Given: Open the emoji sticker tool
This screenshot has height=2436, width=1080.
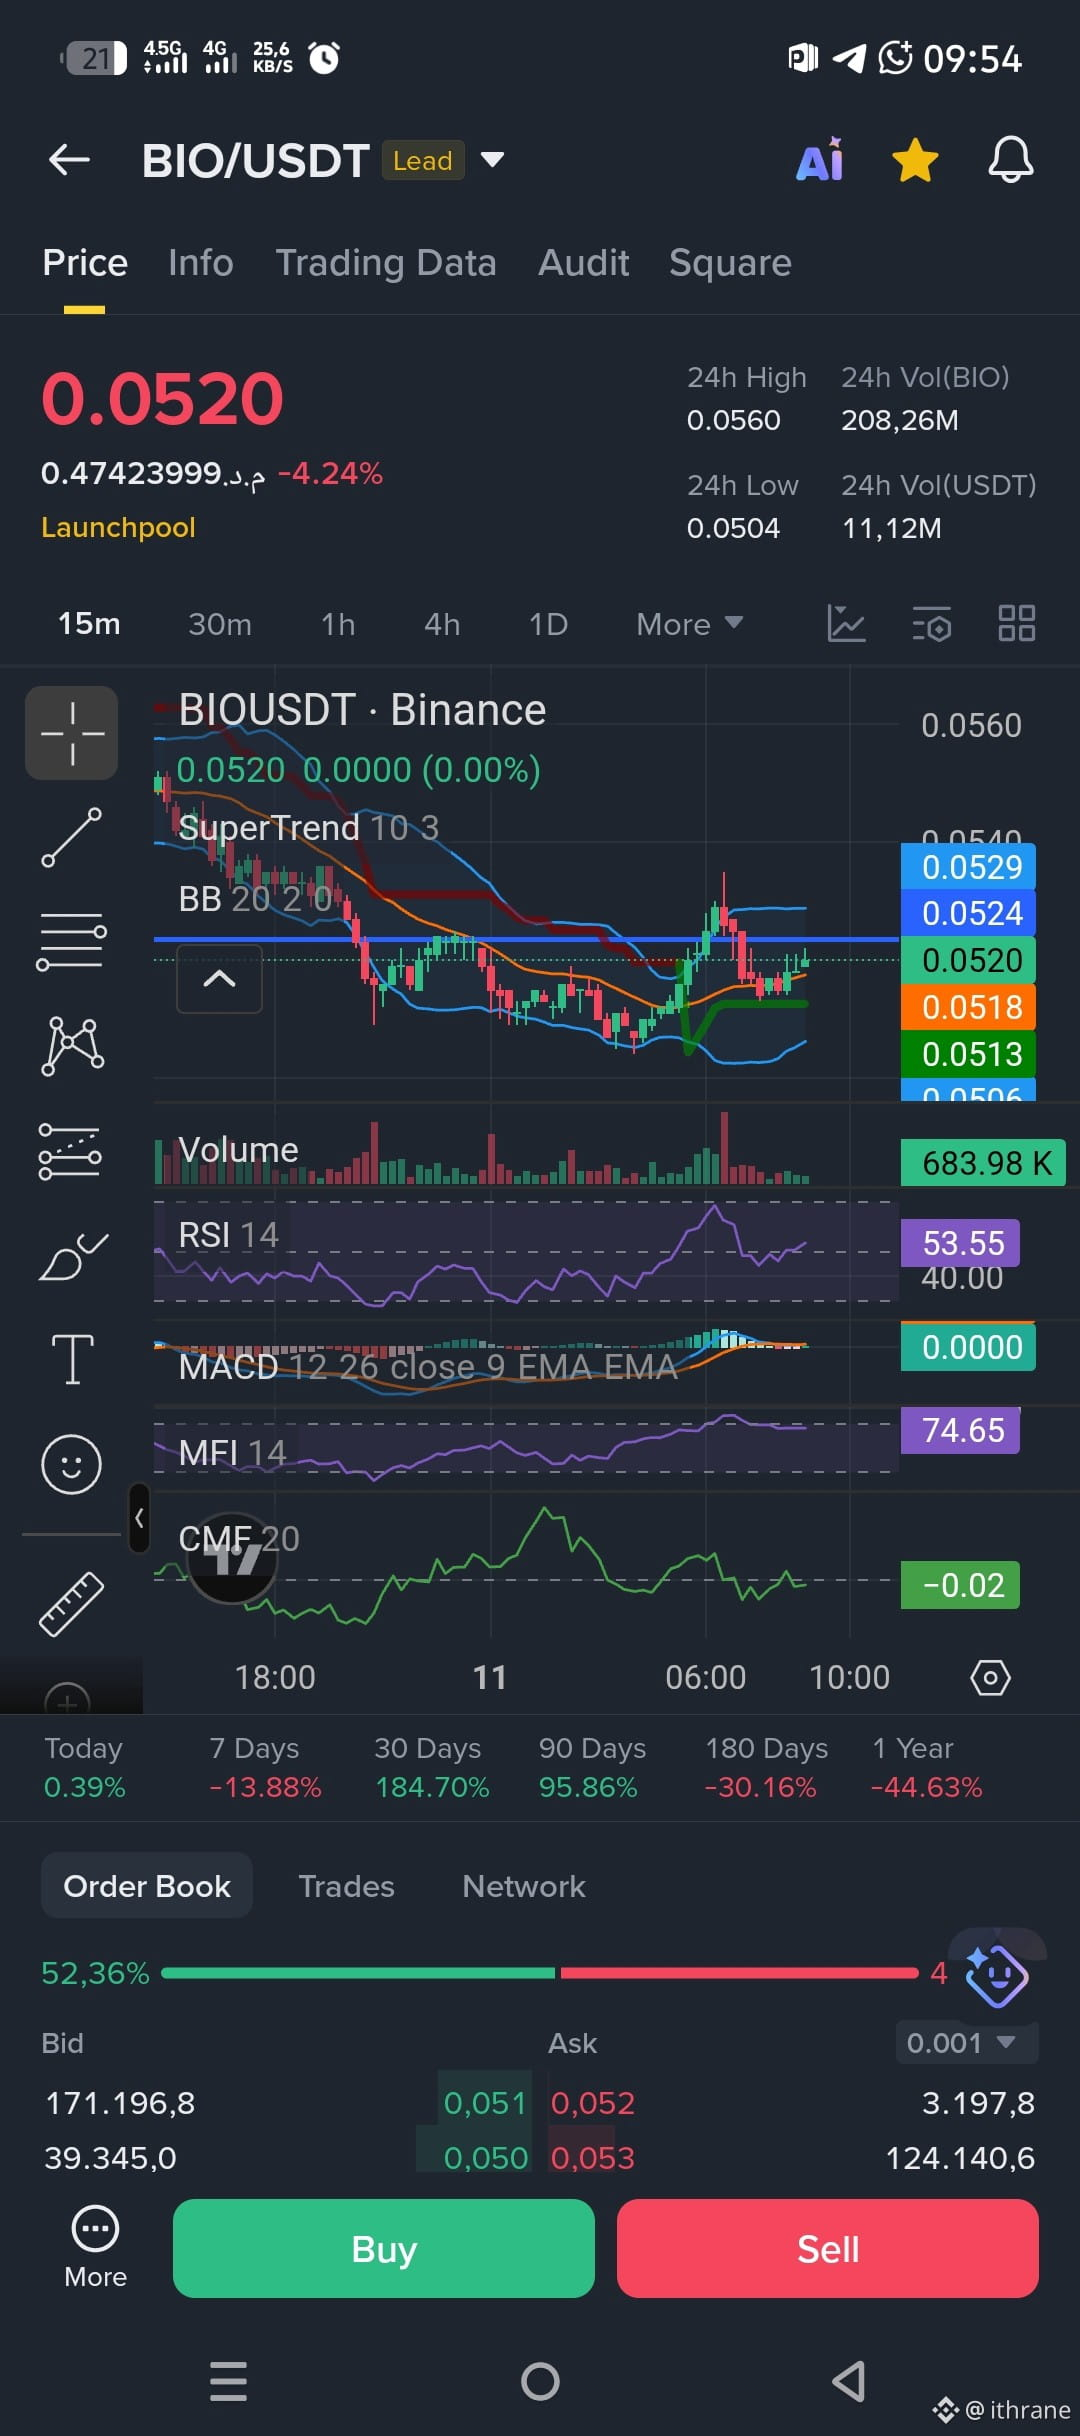Looking at the screenshot, I should 71,1465.
